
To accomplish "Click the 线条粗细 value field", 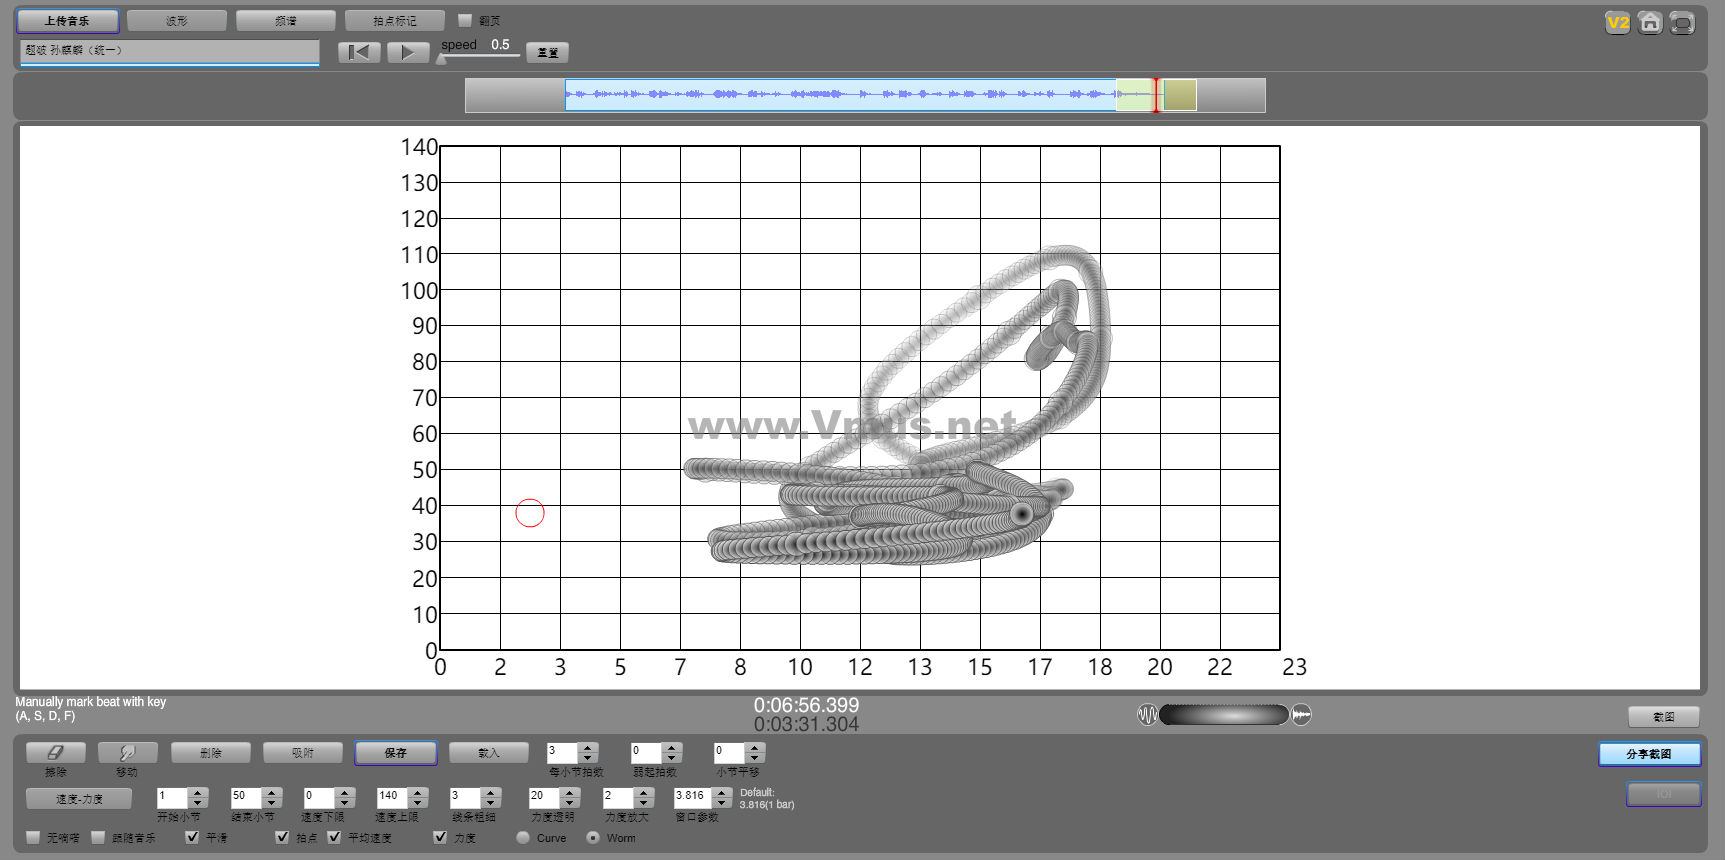I will [x=465, y=797].
